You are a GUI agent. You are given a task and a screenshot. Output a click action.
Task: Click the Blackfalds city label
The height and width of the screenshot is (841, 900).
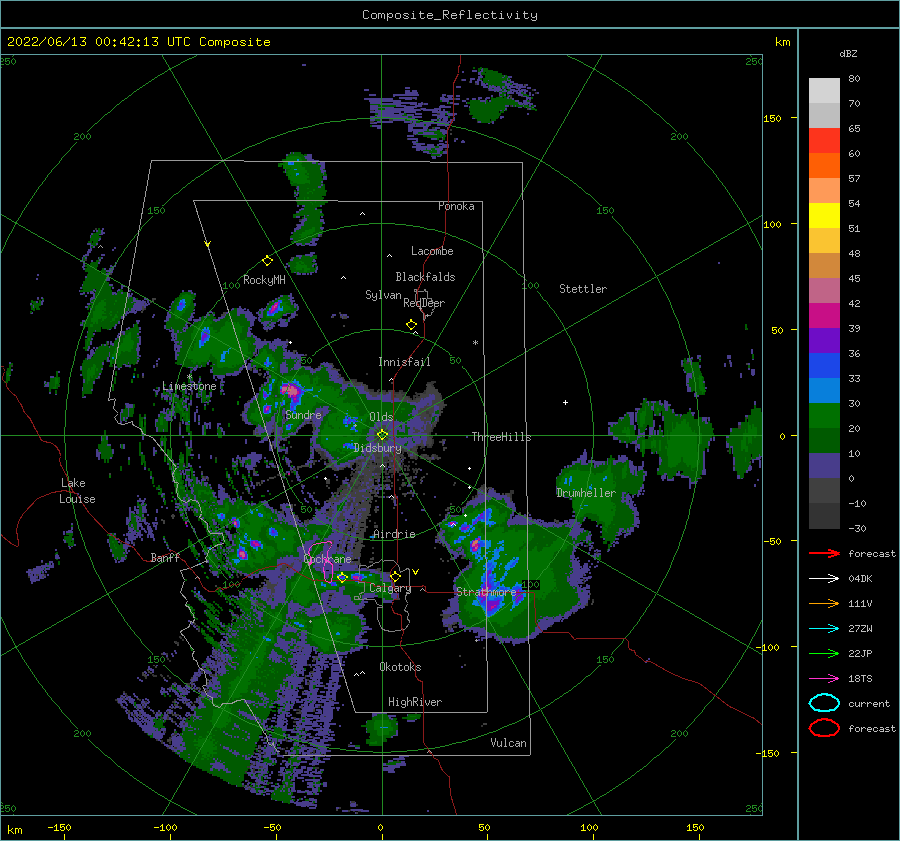point(425,277)
